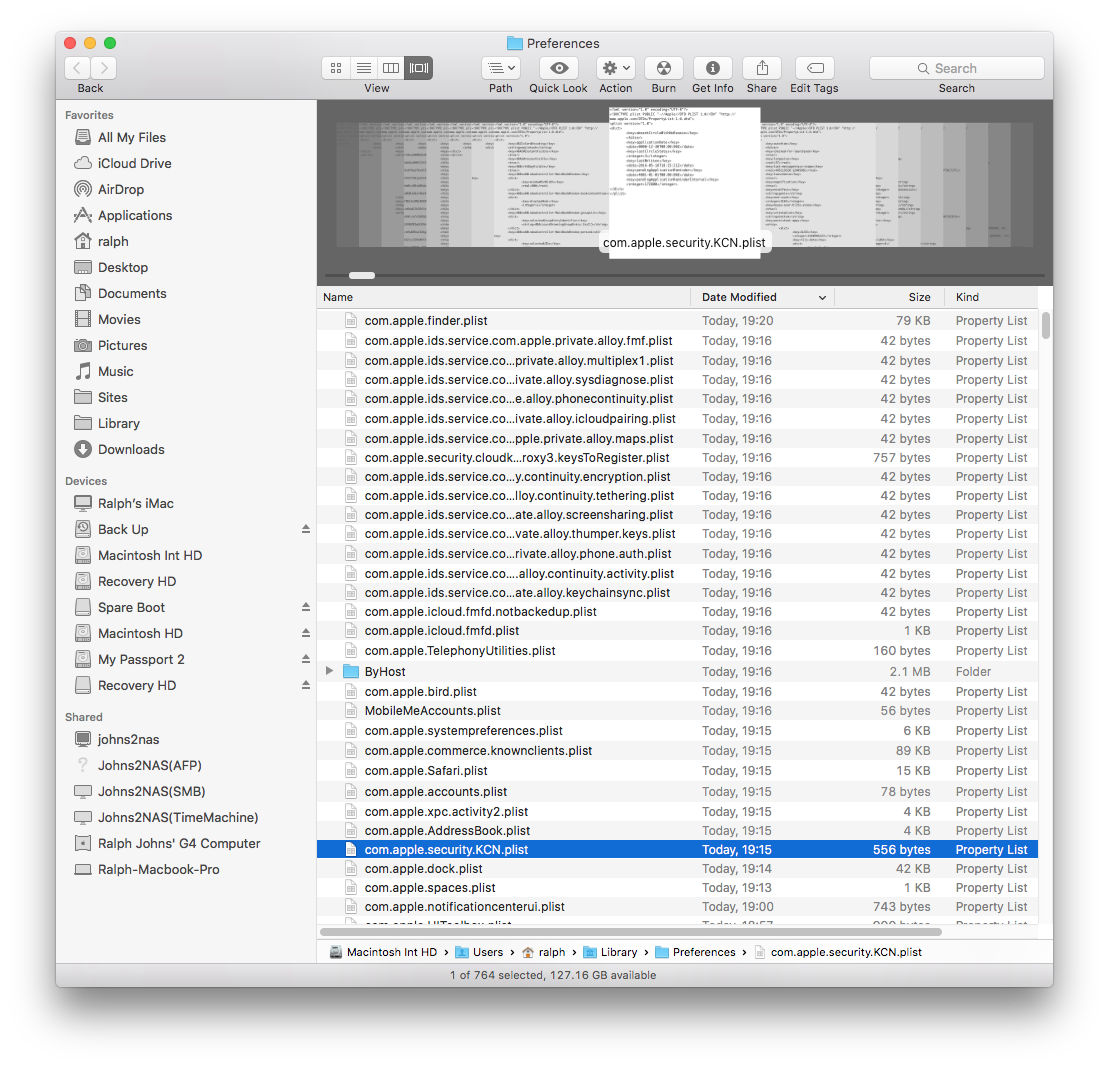The image size is (1109, 1067).
Task: Open Downloads in sidebar
Action: pos(131,450)
